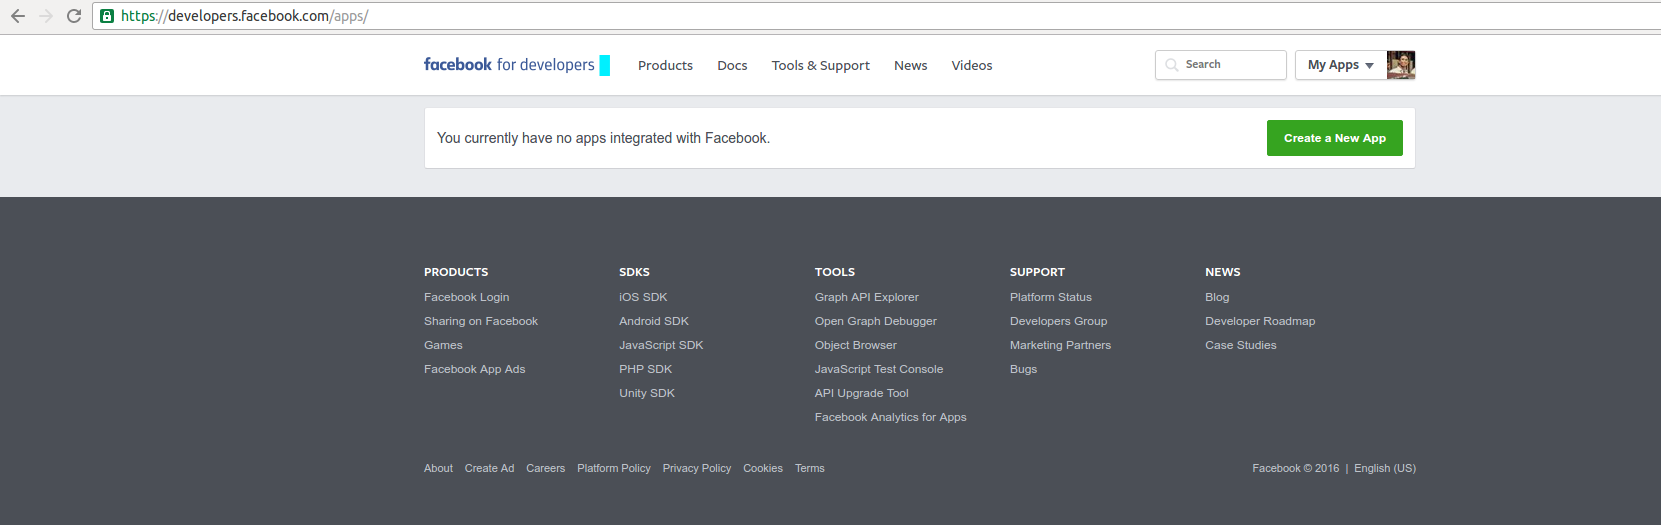Open the Unity SDK link
Viewport: 1661px width, 525px height.
[647, 393]
